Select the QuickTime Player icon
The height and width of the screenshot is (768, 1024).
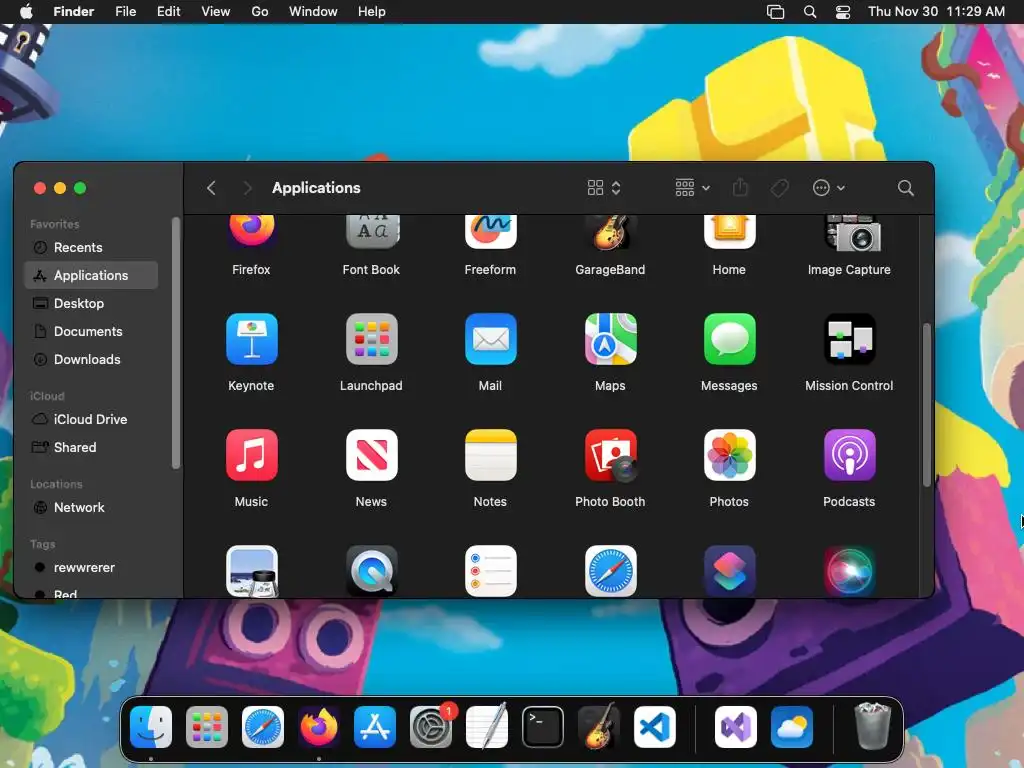tap(371, 571)
